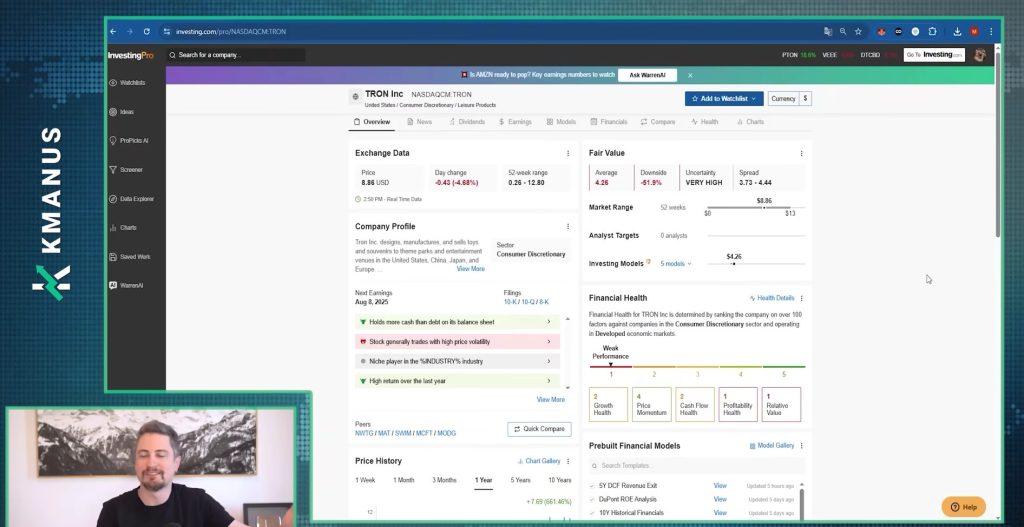This screenshot has height=527, width=1024.
Task: Open Watchlists in the left sidebar
Action: tap(113, 83)
